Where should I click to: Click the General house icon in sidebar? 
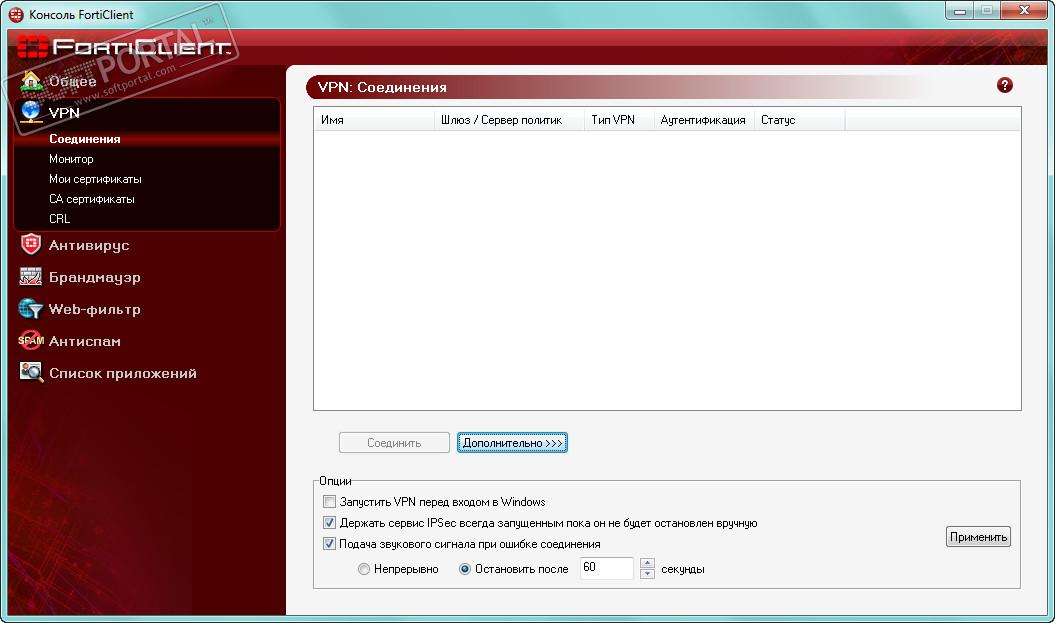tap(31, 81)
